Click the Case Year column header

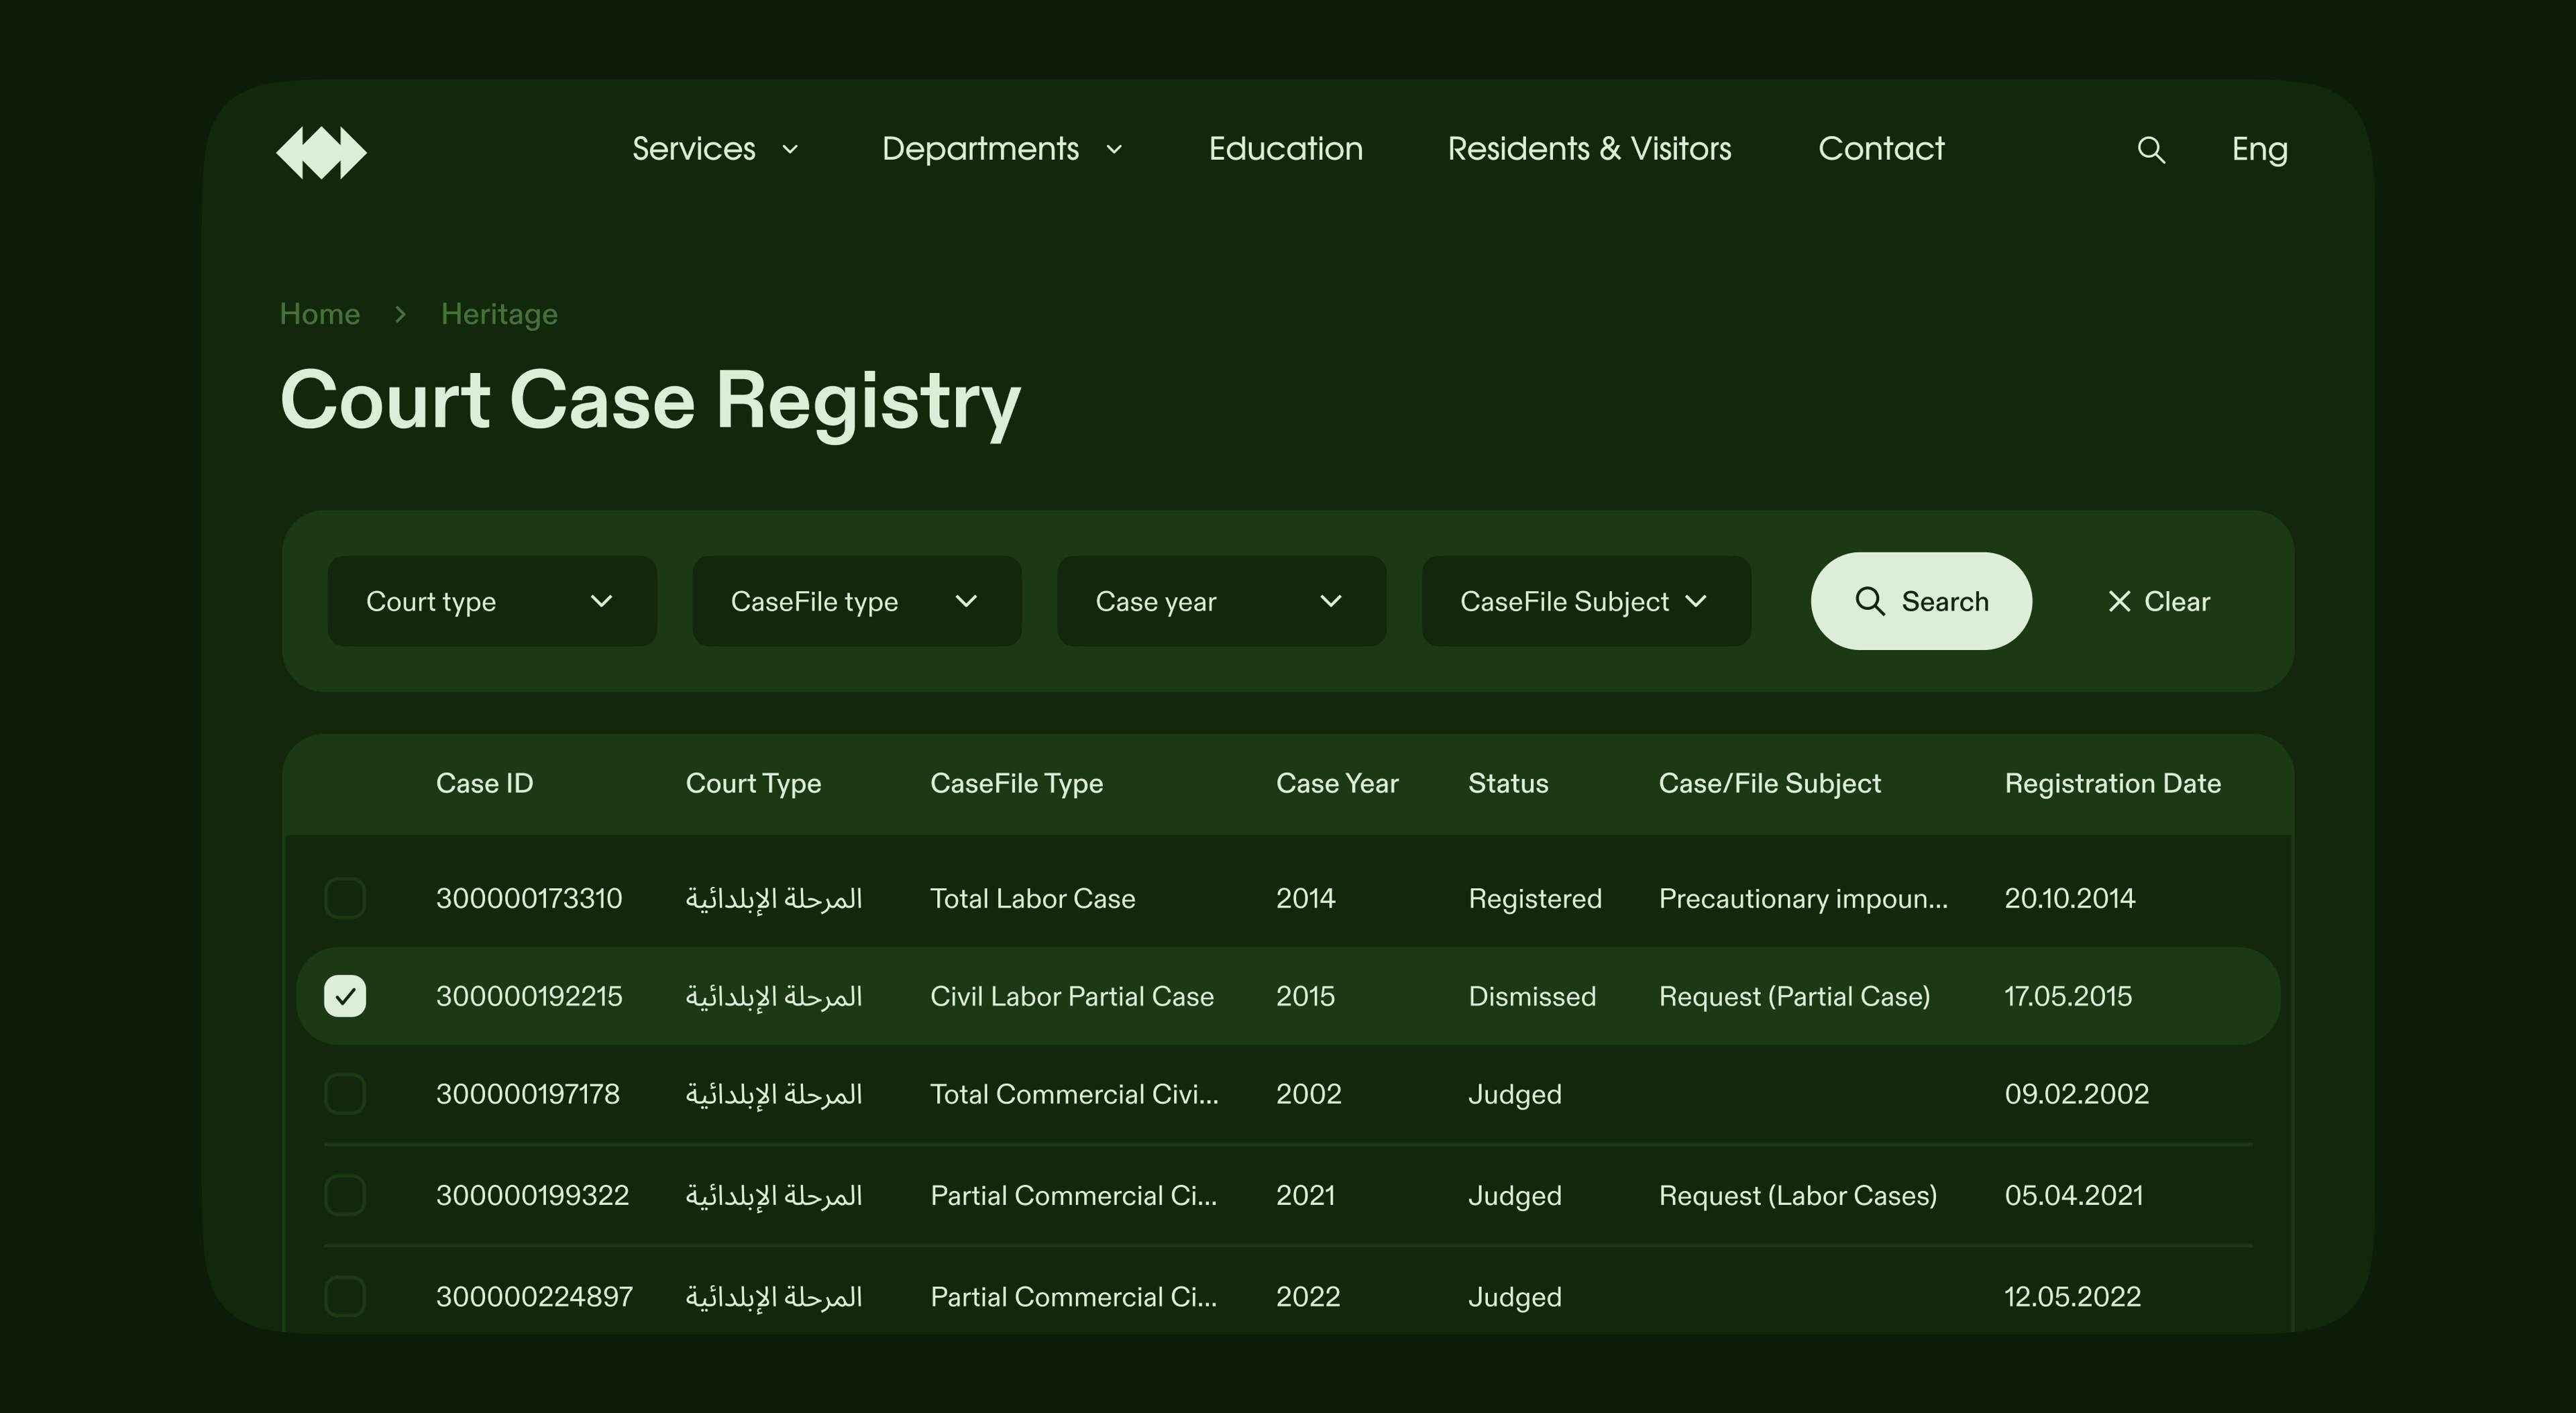1337,783
